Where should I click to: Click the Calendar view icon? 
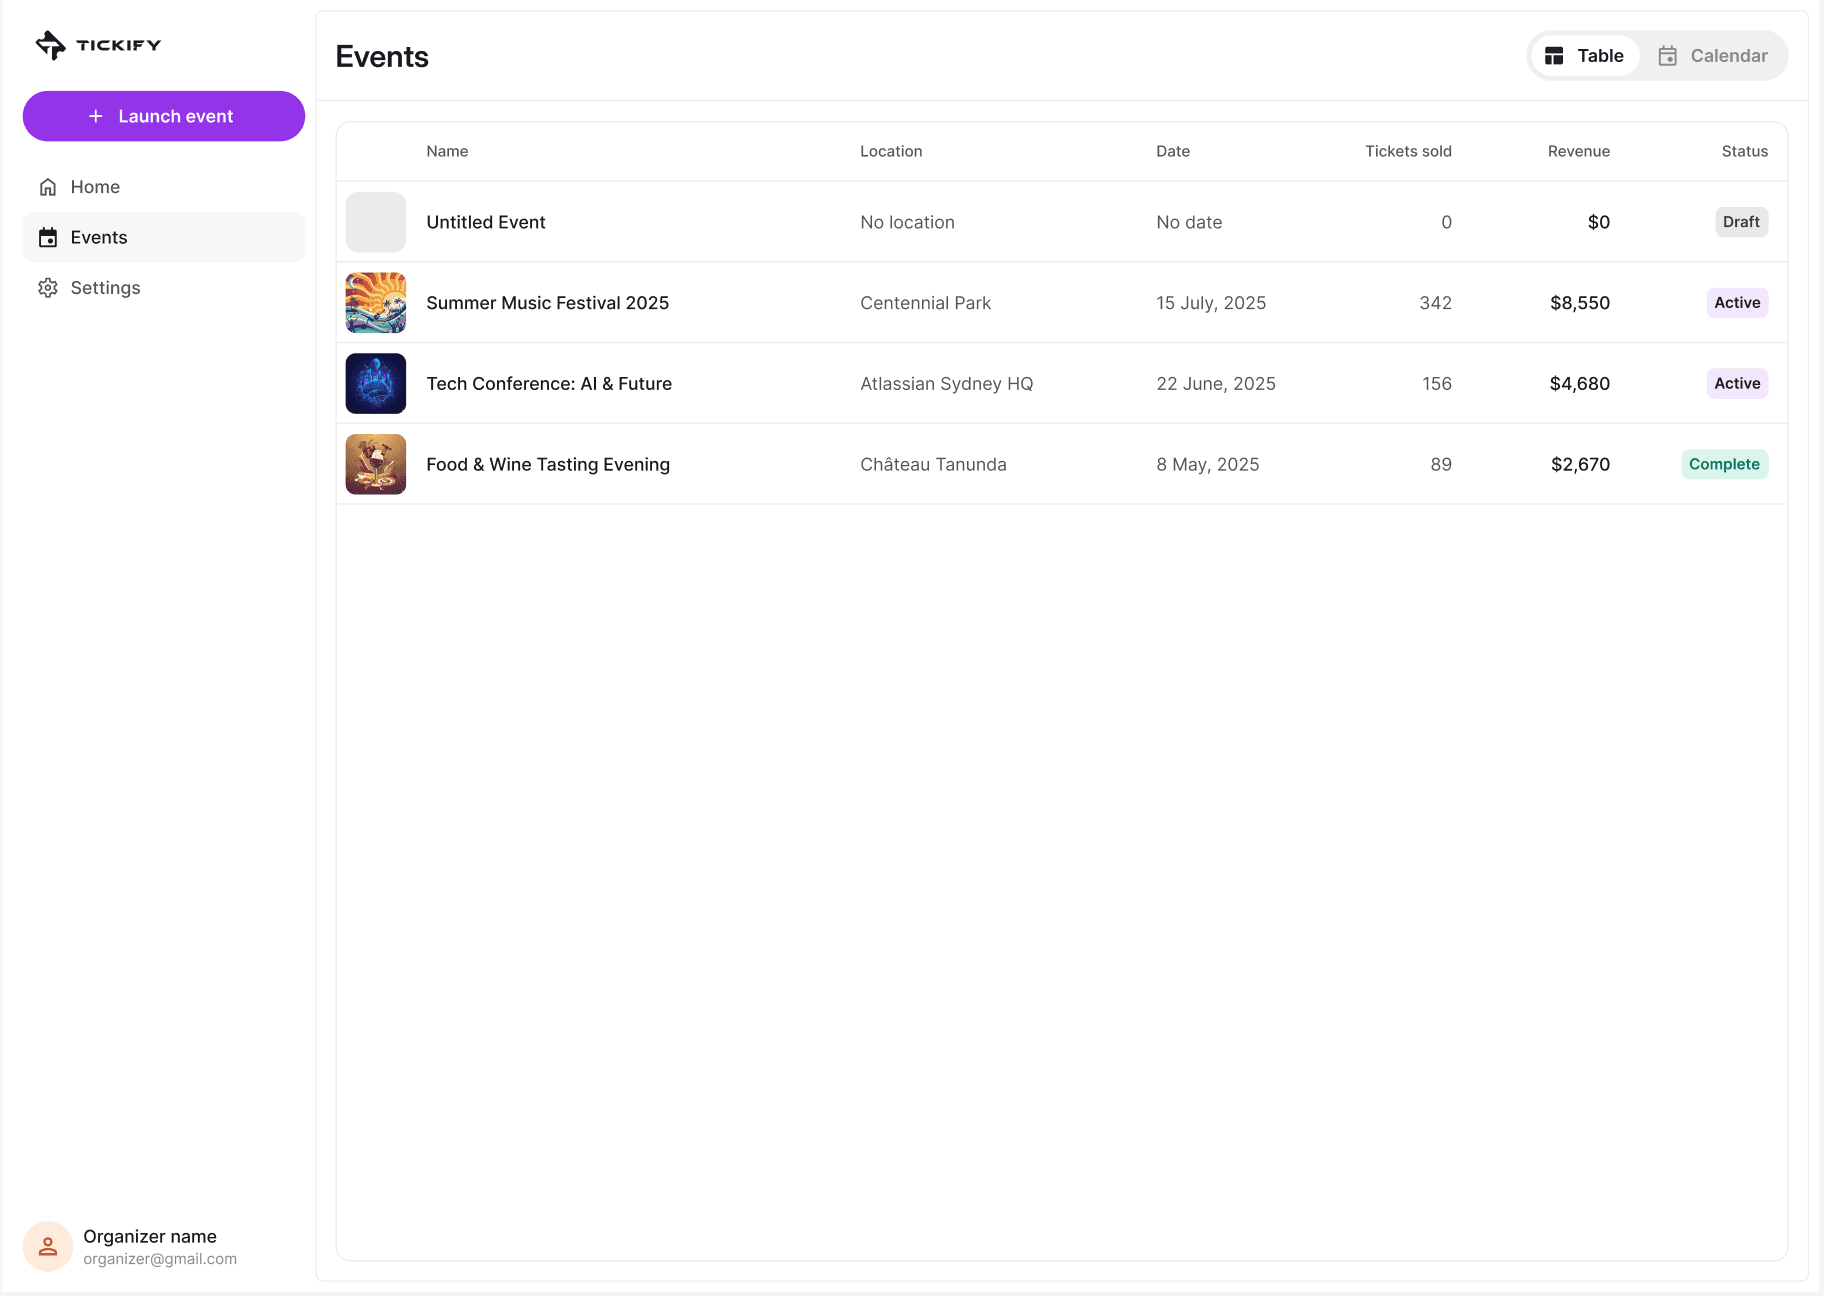(1667, 56)
